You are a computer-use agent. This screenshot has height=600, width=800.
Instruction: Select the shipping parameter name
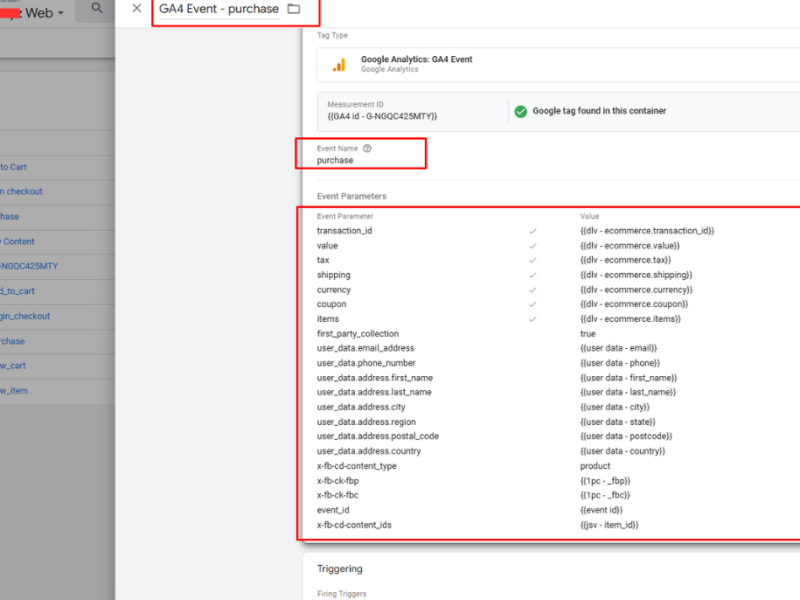(334, 274)
